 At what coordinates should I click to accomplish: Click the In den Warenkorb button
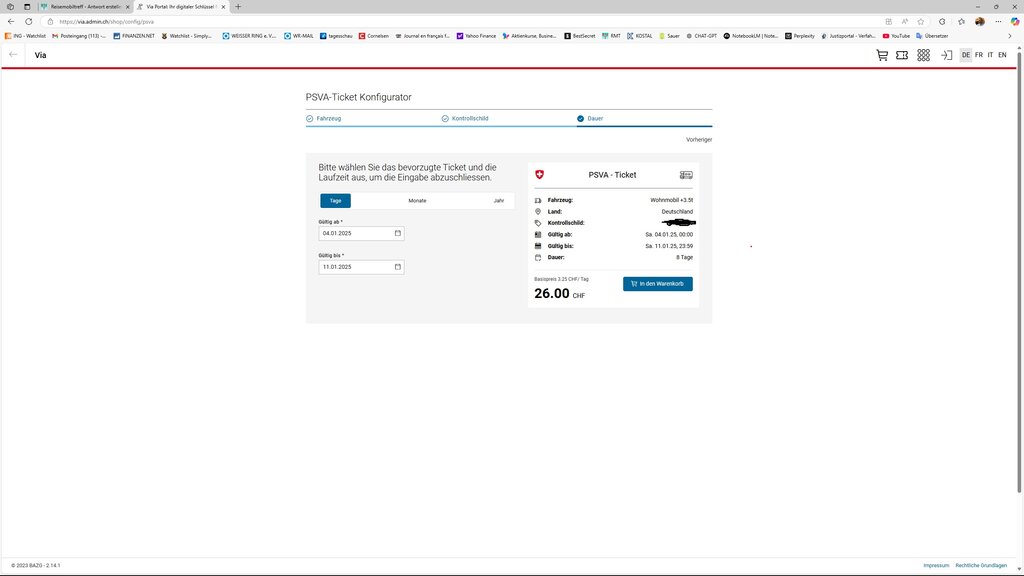click(x=658, y=283)
